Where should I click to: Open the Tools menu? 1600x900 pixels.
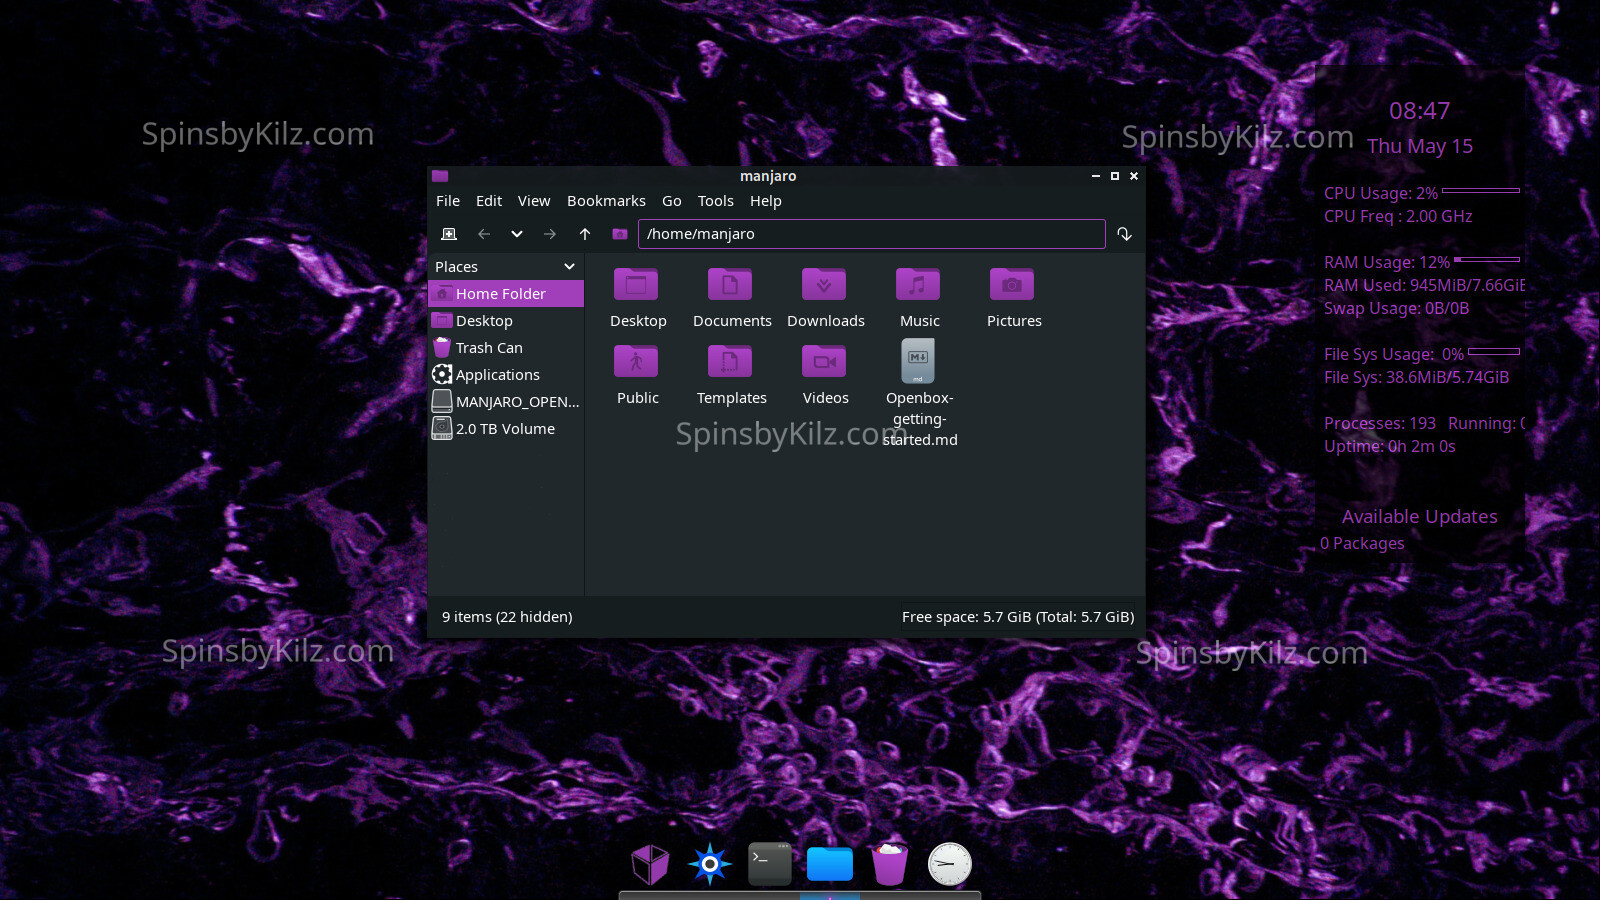point(716,201)
